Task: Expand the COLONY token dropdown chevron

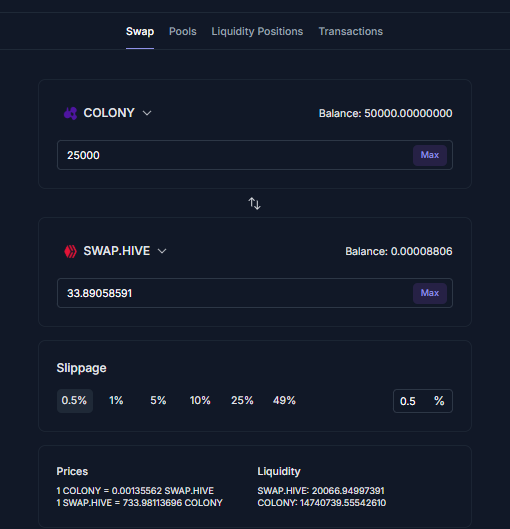Action: pos(147,113)
